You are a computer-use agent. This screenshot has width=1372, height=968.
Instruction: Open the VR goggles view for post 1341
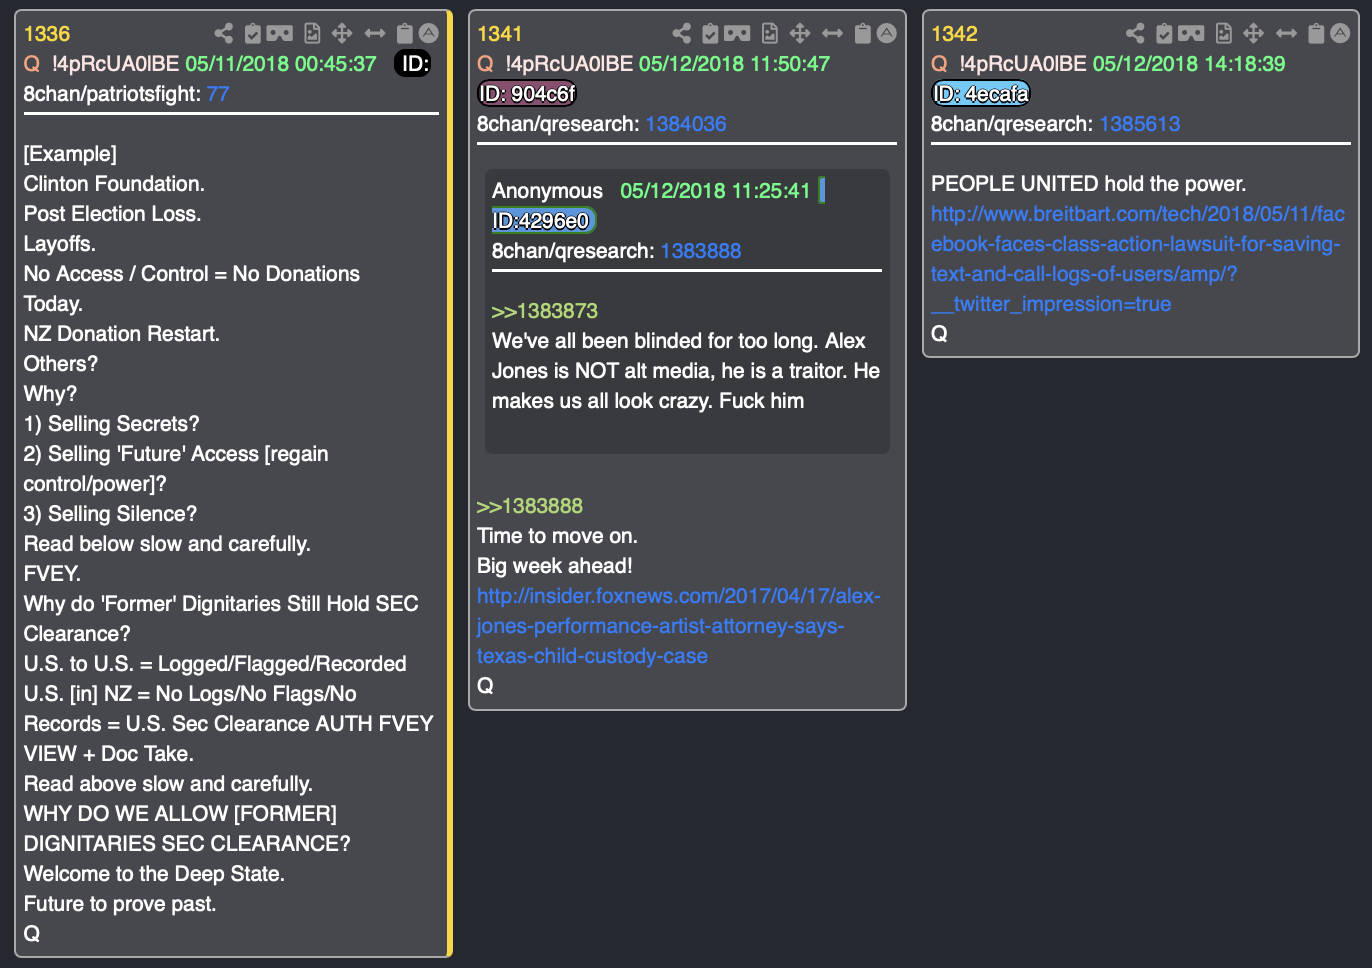737,33
